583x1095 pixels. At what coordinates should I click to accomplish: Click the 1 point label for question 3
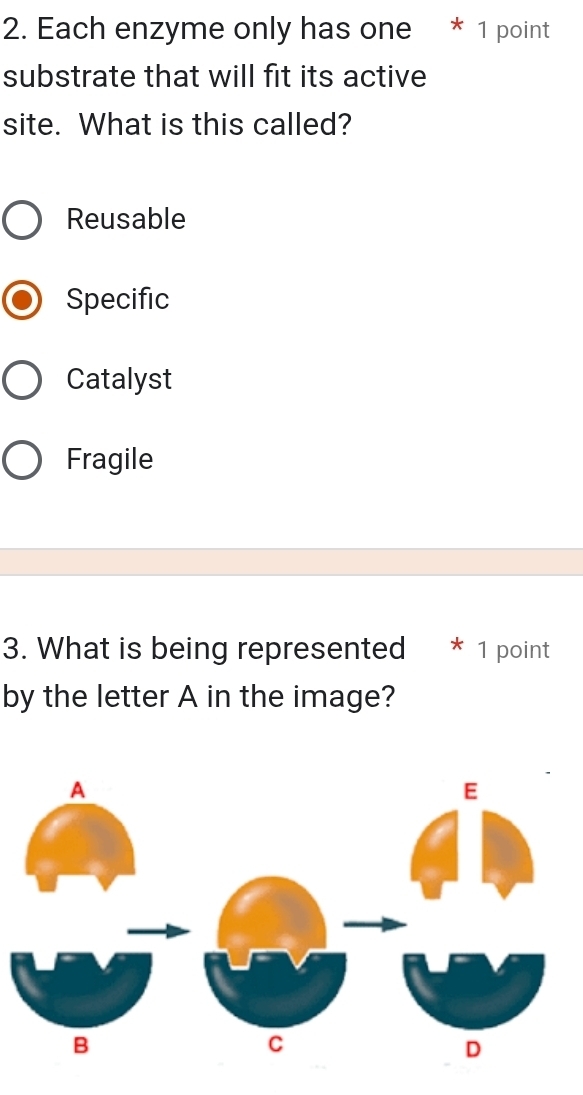tap(513, 651)
